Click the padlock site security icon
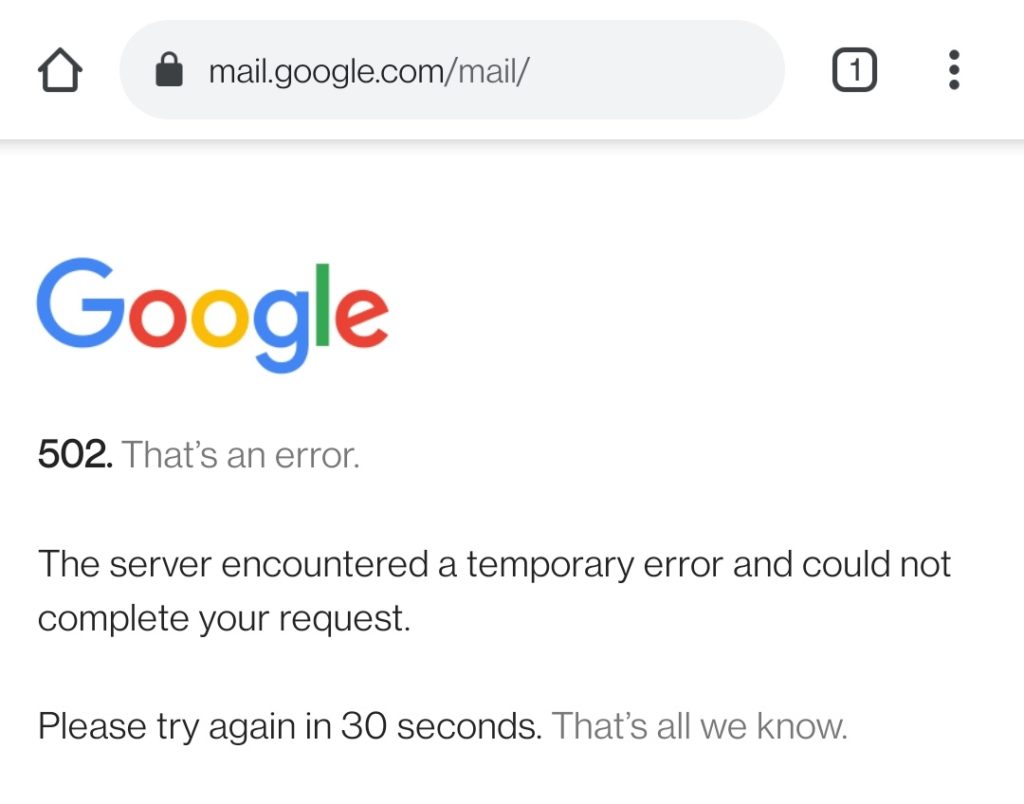The width and height of the screenshot is (1024, 804). pyautogui.click(x=170, y=70)
